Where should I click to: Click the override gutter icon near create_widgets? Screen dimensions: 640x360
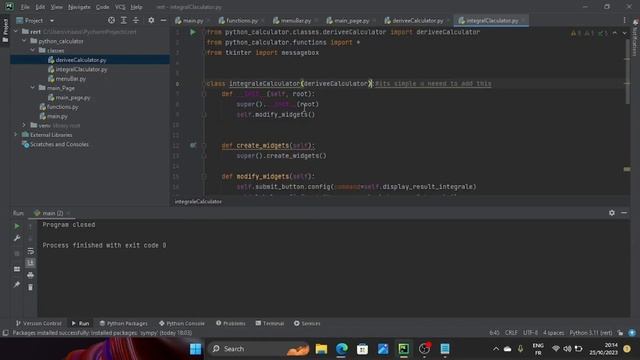(x=193, y=145)
